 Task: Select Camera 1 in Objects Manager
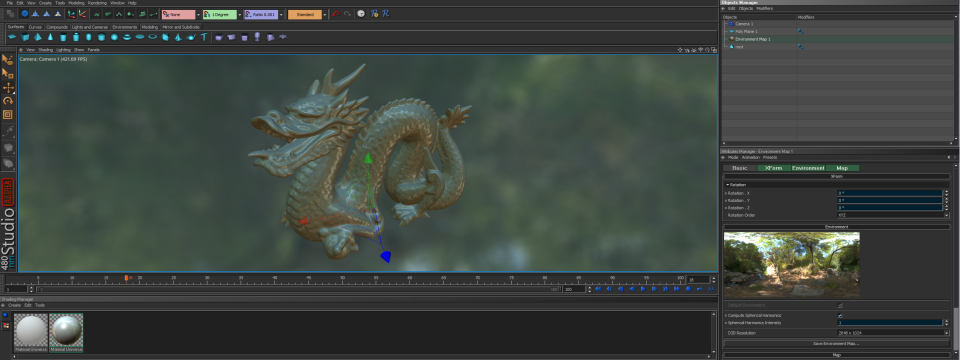pyautogui.click(x=744, y=24)
